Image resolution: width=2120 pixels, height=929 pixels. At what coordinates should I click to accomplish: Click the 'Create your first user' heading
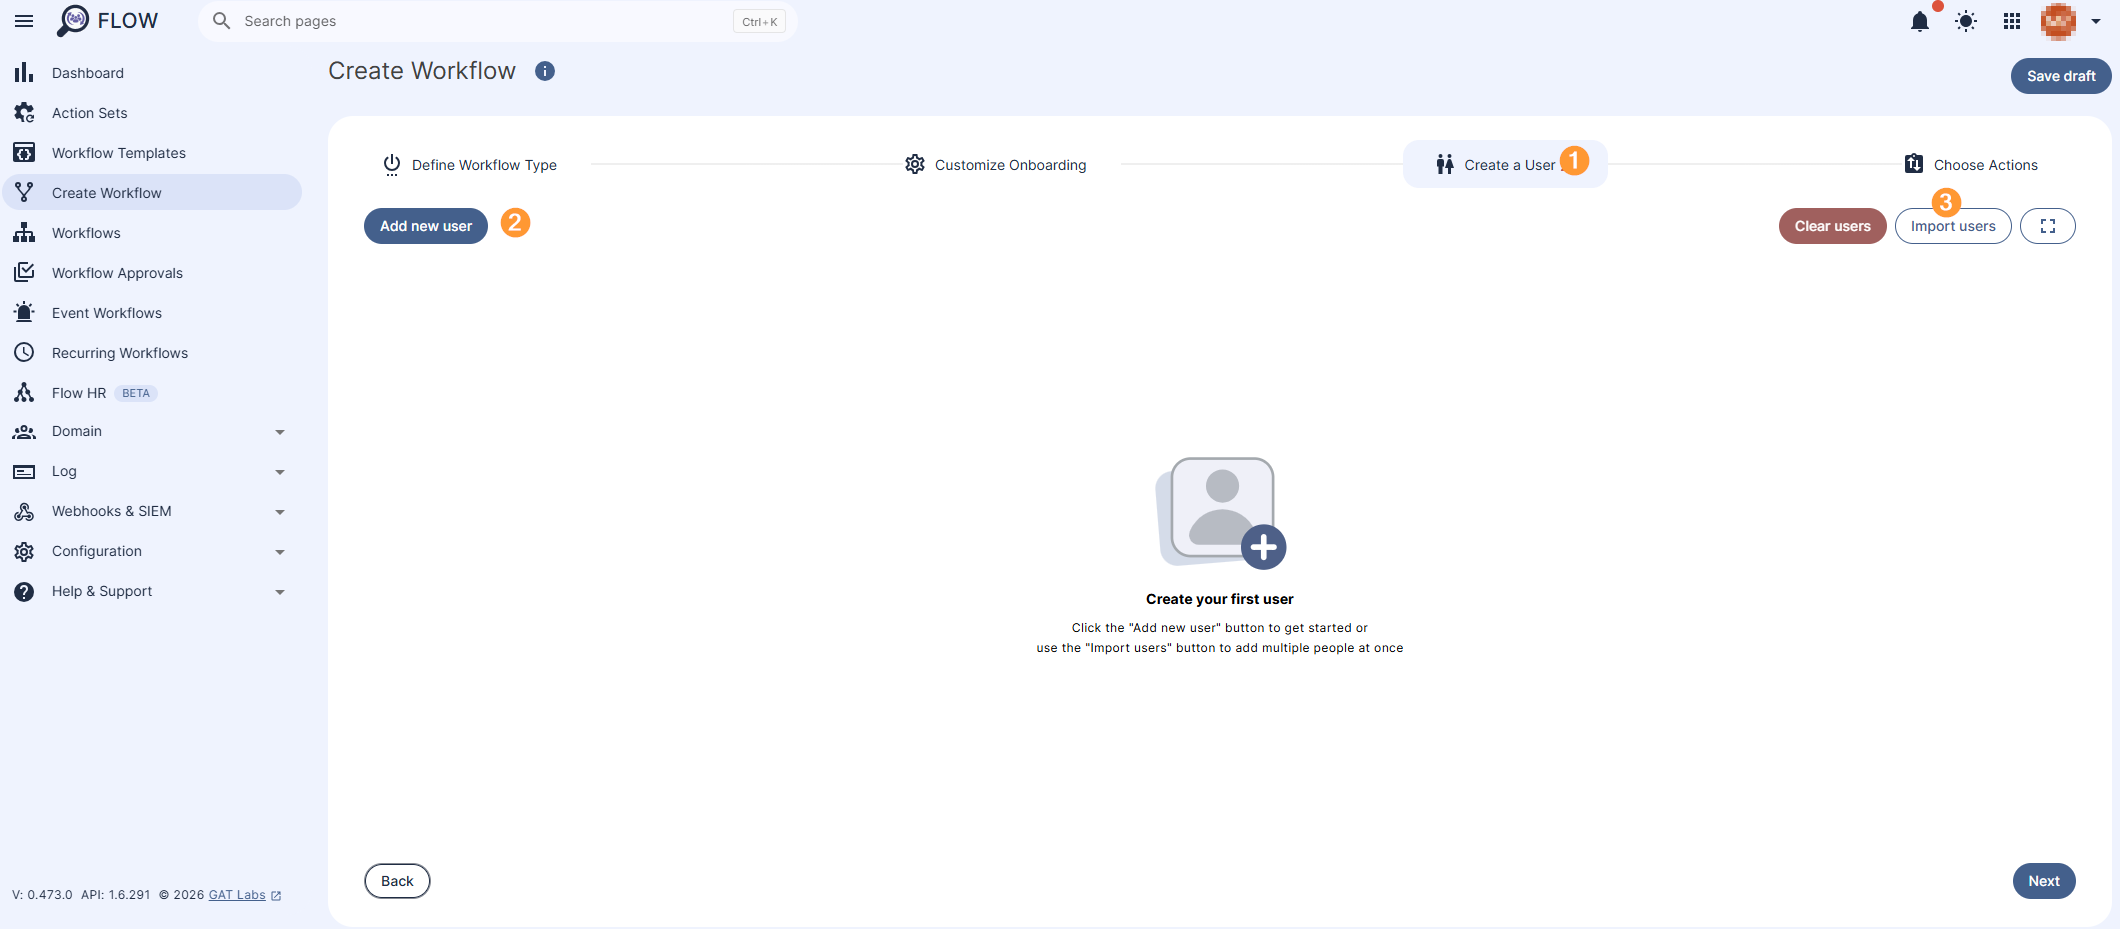click(1220, 599)
